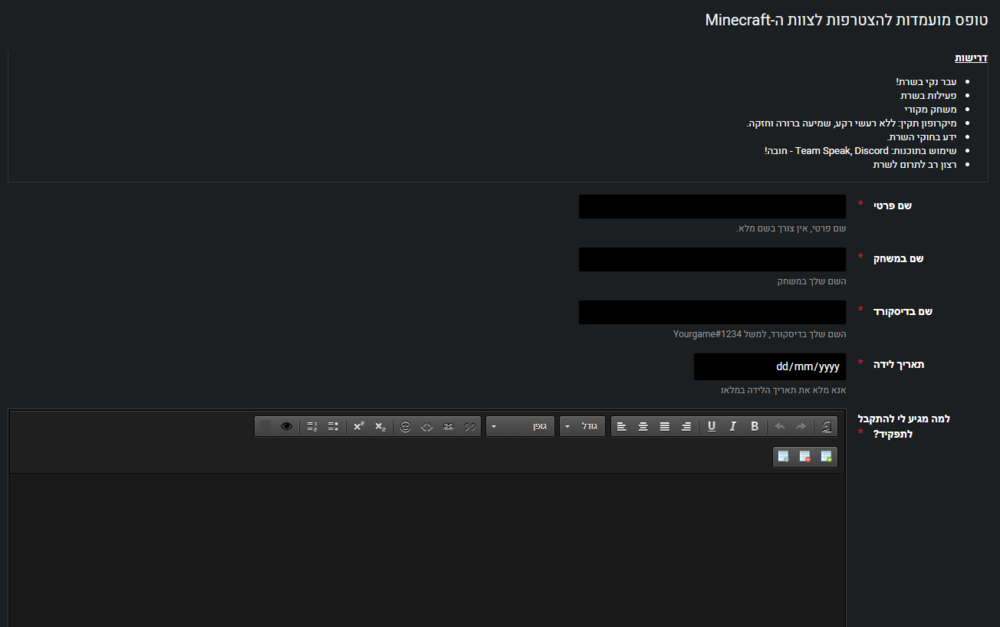
Task: Toggle justify text alignment
Action: pos(665,426)
